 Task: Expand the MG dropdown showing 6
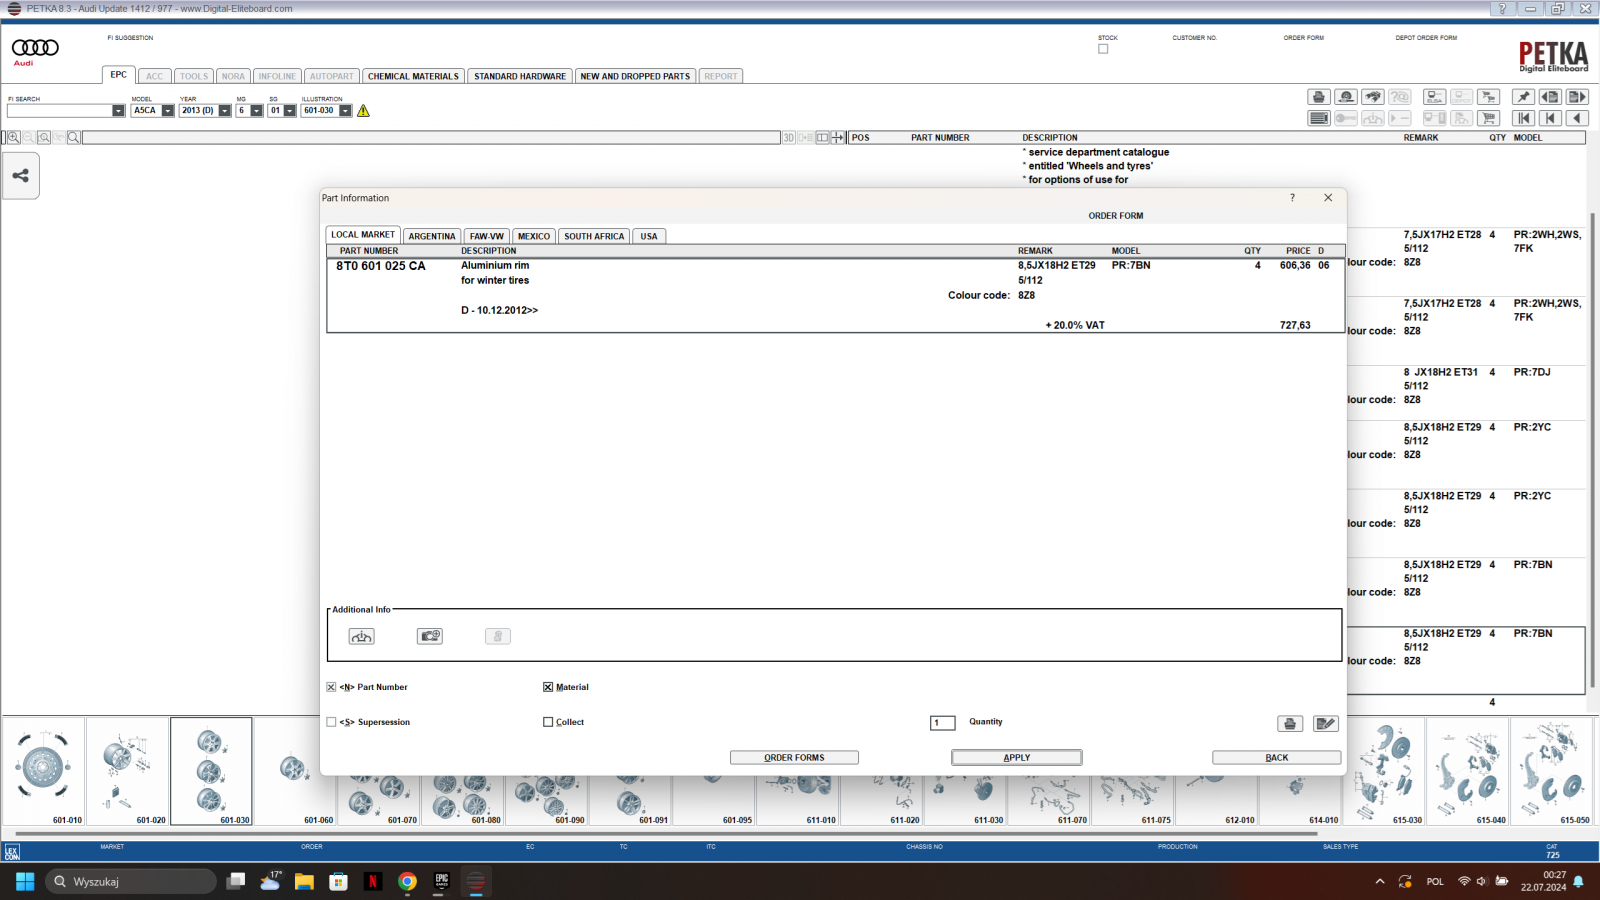pyautogui.click(x=257, y=111)
